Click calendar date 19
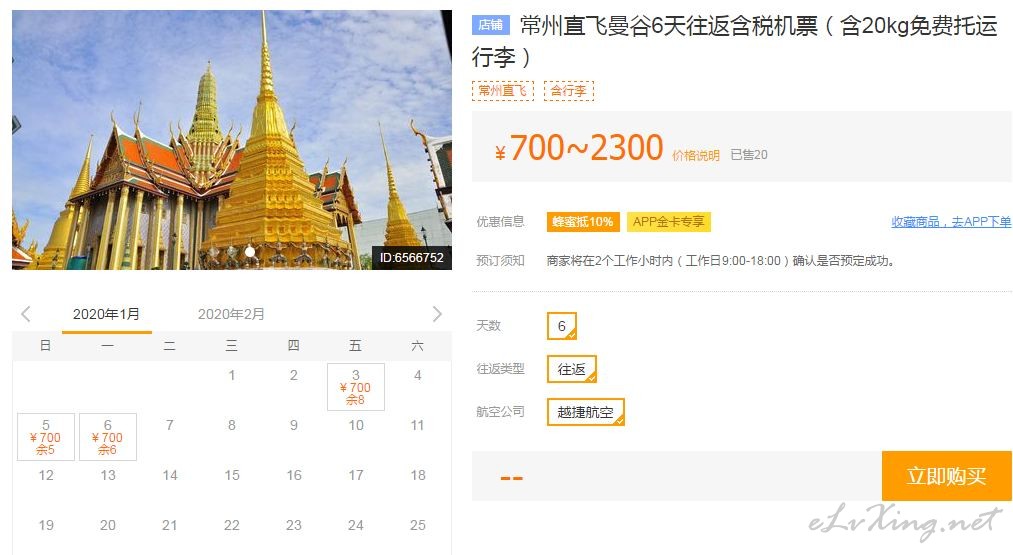The height and width of the screenshot is (555, 1013). 46,525
